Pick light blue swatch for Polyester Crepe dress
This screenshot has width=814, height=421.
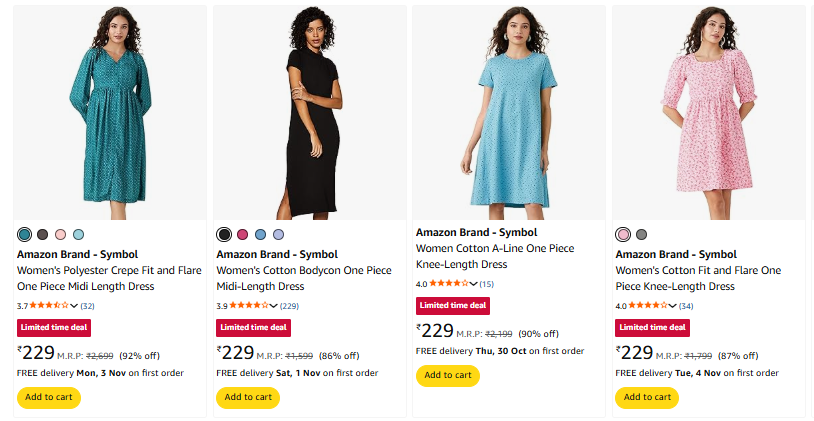coord(79,234)
